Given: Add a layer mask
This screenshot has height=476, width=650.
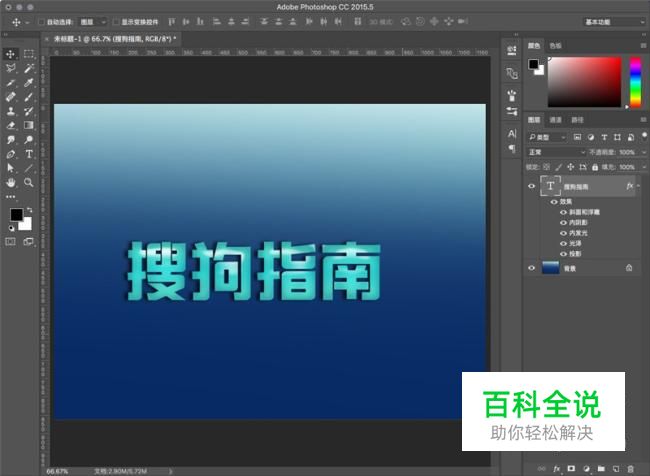Looking at the screenshot, I should (x=571, y=469).
